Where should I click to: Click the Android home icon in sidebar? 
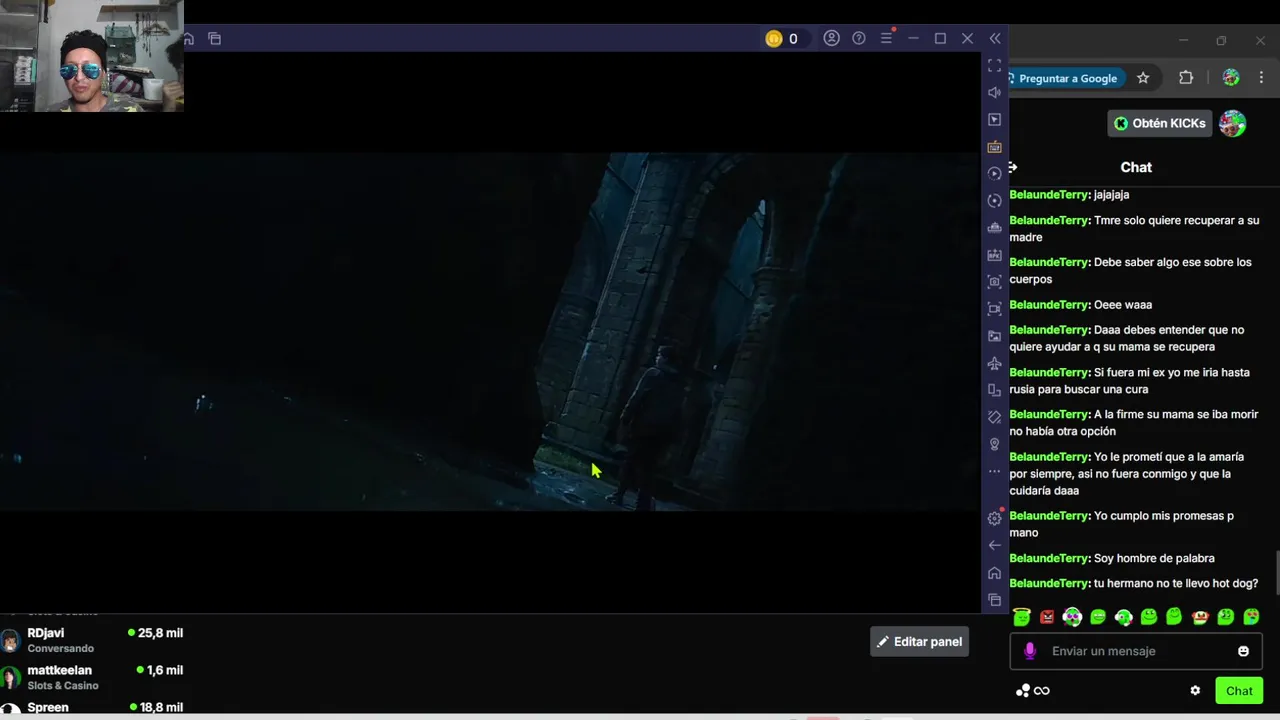pos(994,572)
